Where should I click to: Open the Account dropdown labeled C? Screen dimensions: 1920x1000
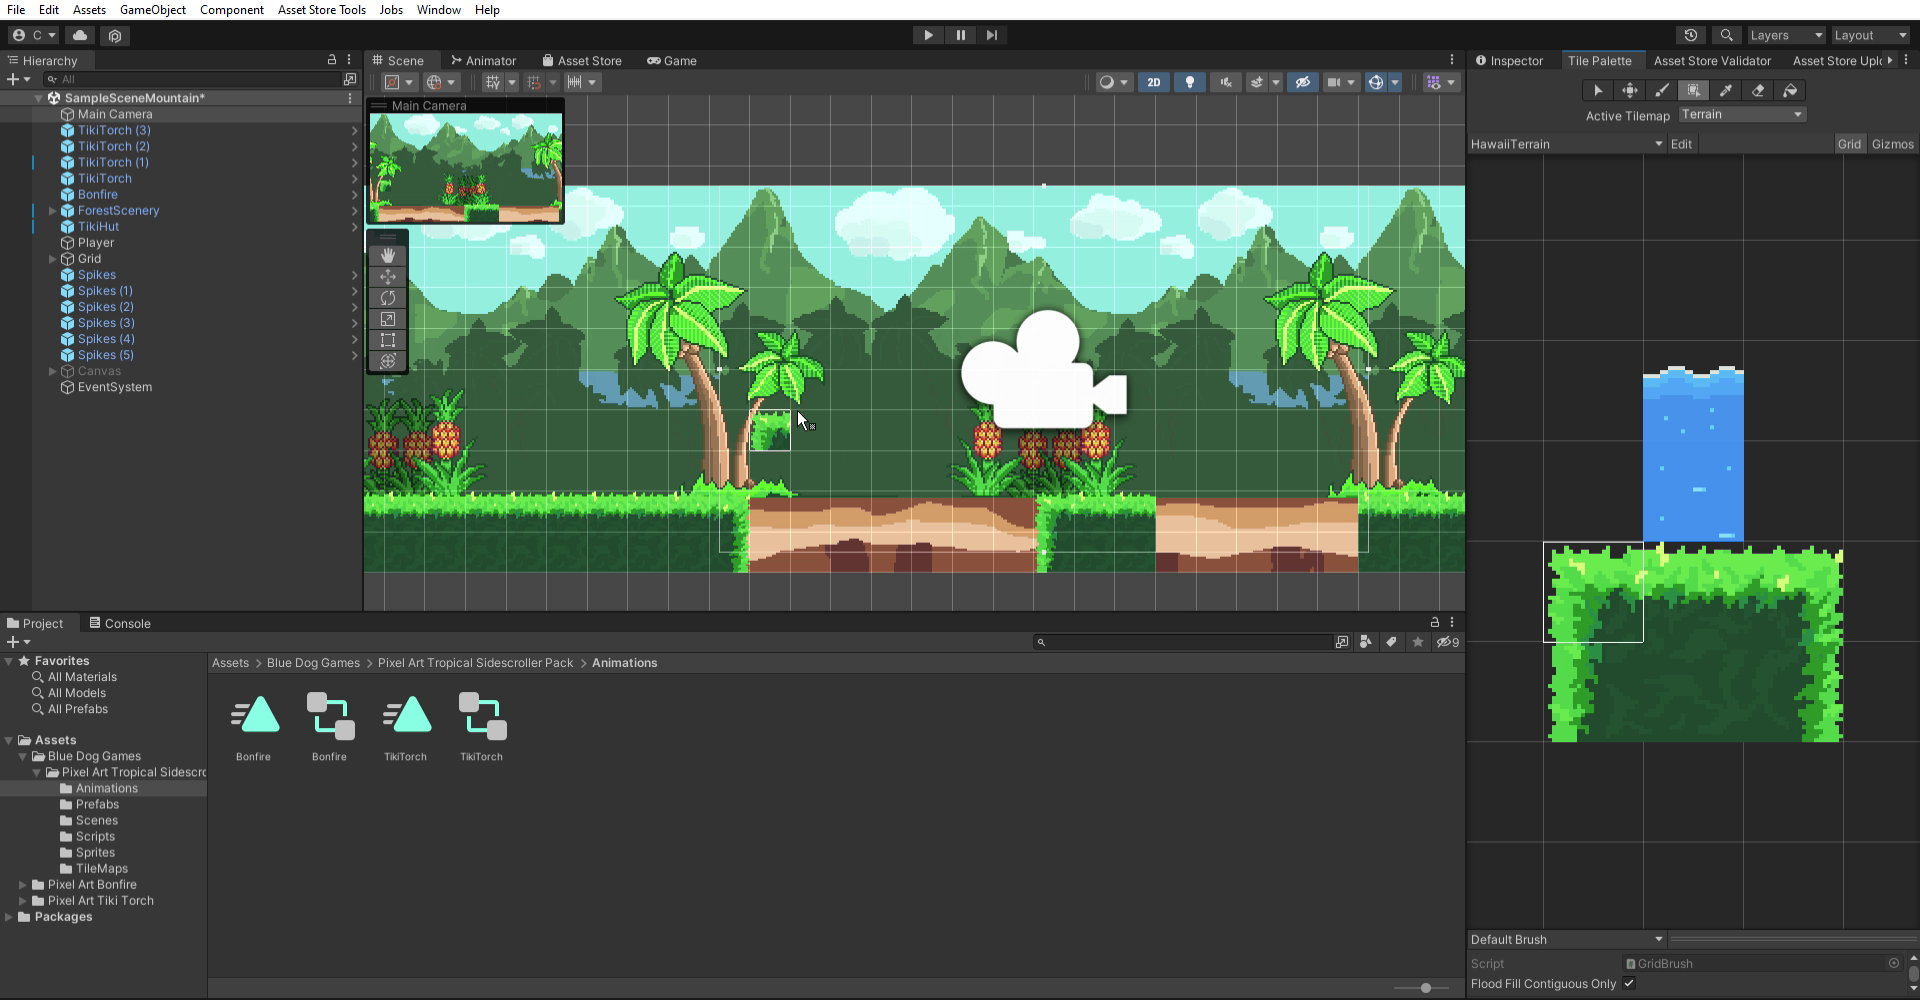point(35,35)
